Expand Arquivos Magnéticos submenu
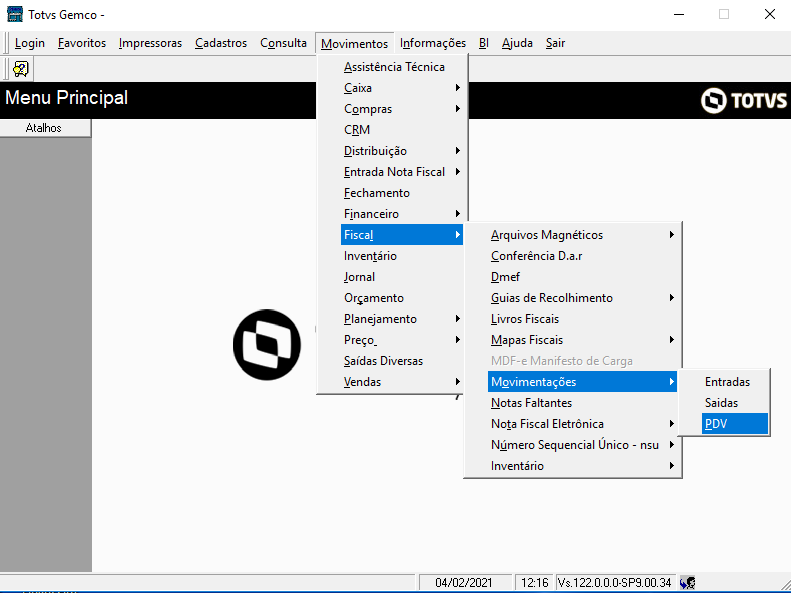 point(582,235)
